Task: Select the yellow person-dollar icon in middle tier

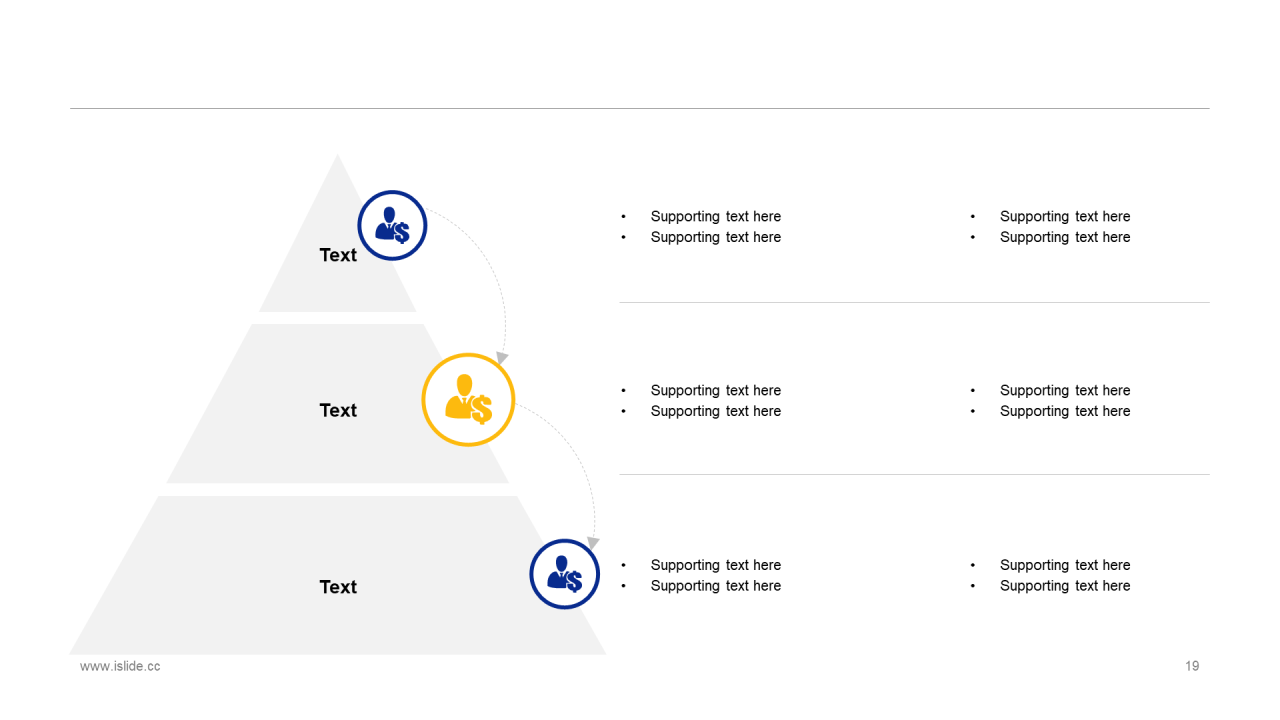Action: [468, 399]
